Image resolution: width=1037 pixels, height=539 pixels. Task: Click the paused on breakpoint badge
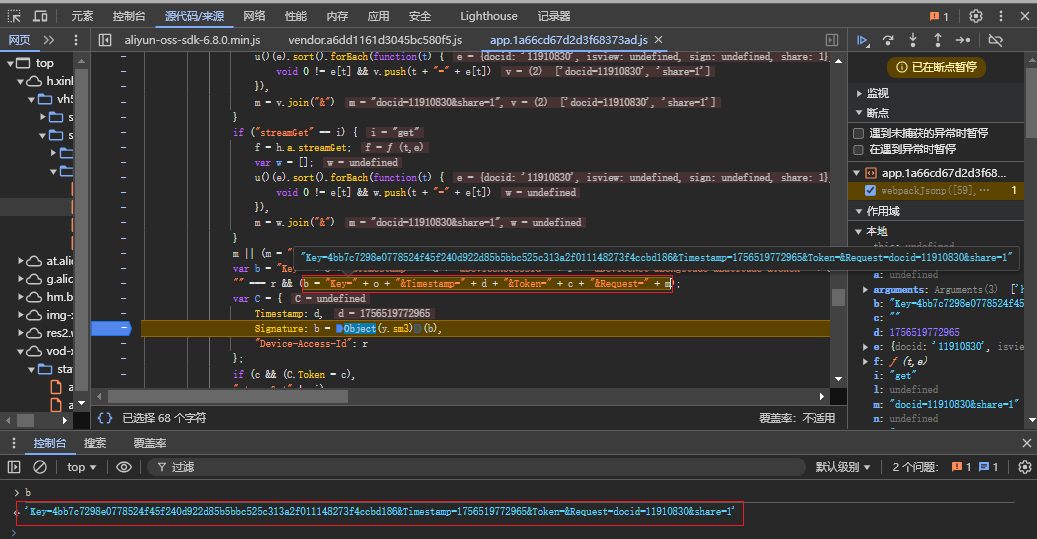tap(936, 67)
